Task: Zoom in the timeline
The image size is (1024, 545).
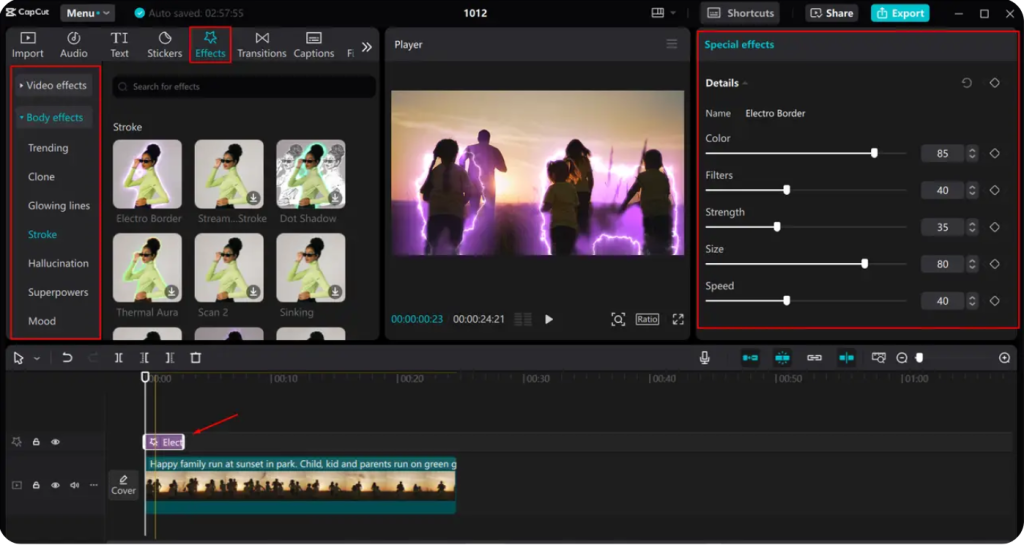Action: pos(1004,358)
